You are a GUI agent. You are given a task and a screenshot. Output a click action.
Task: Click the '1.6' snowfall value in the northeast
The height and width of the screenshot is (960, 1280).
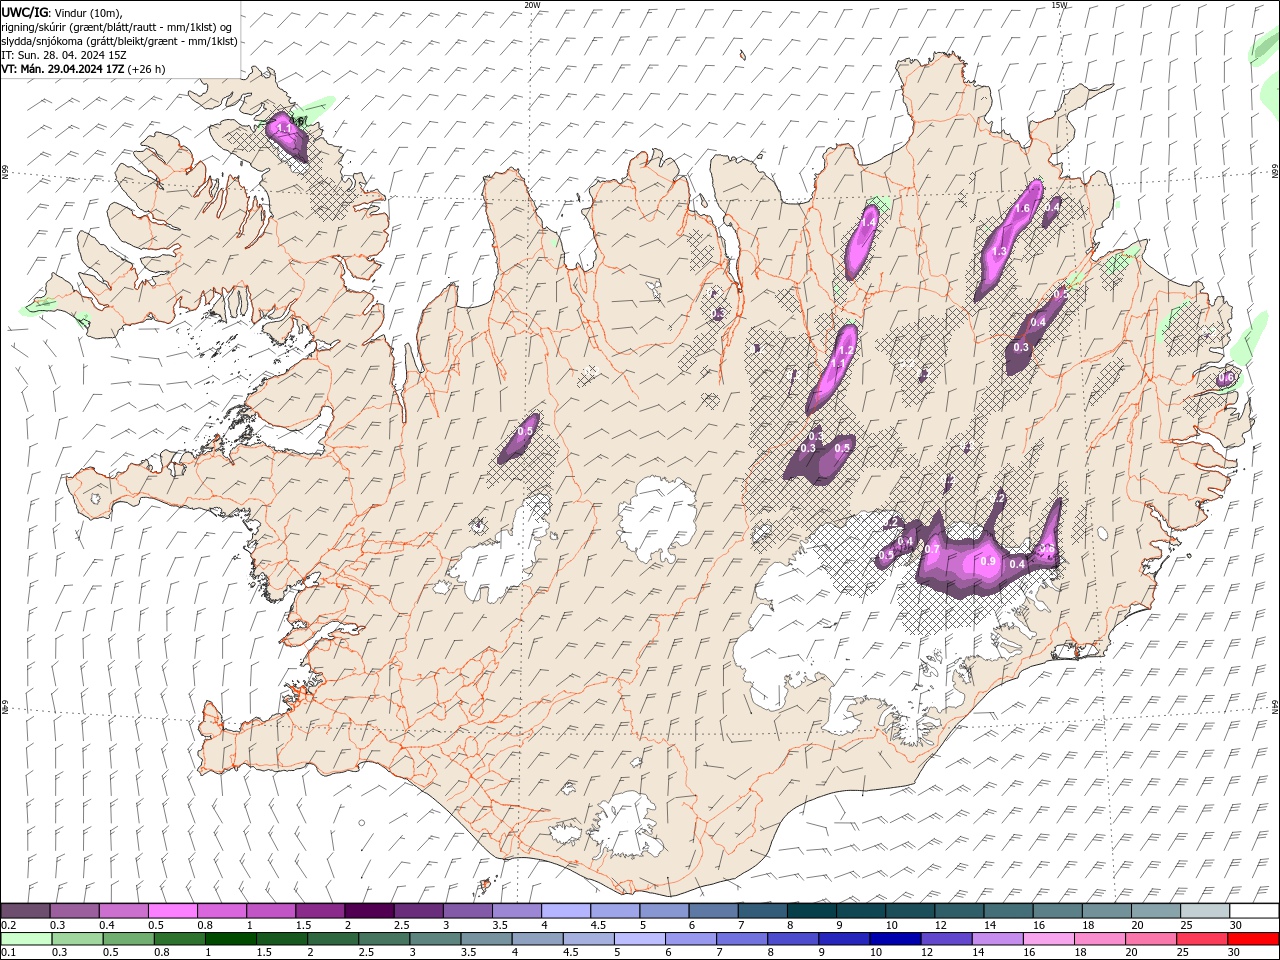[1022, 209]
